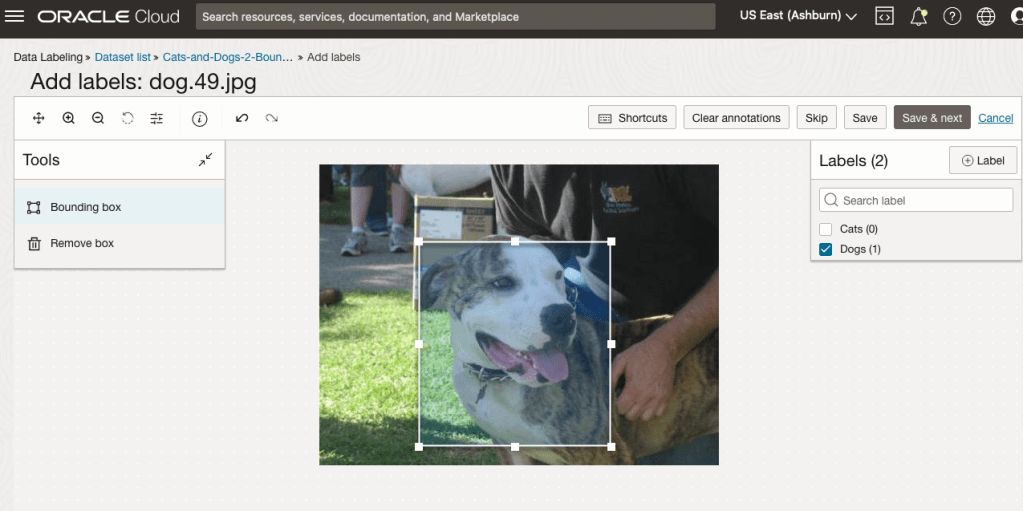Select the Bounding box tool
The width and height of the screenshot is (1023, 511).
[x=86, y=207]
